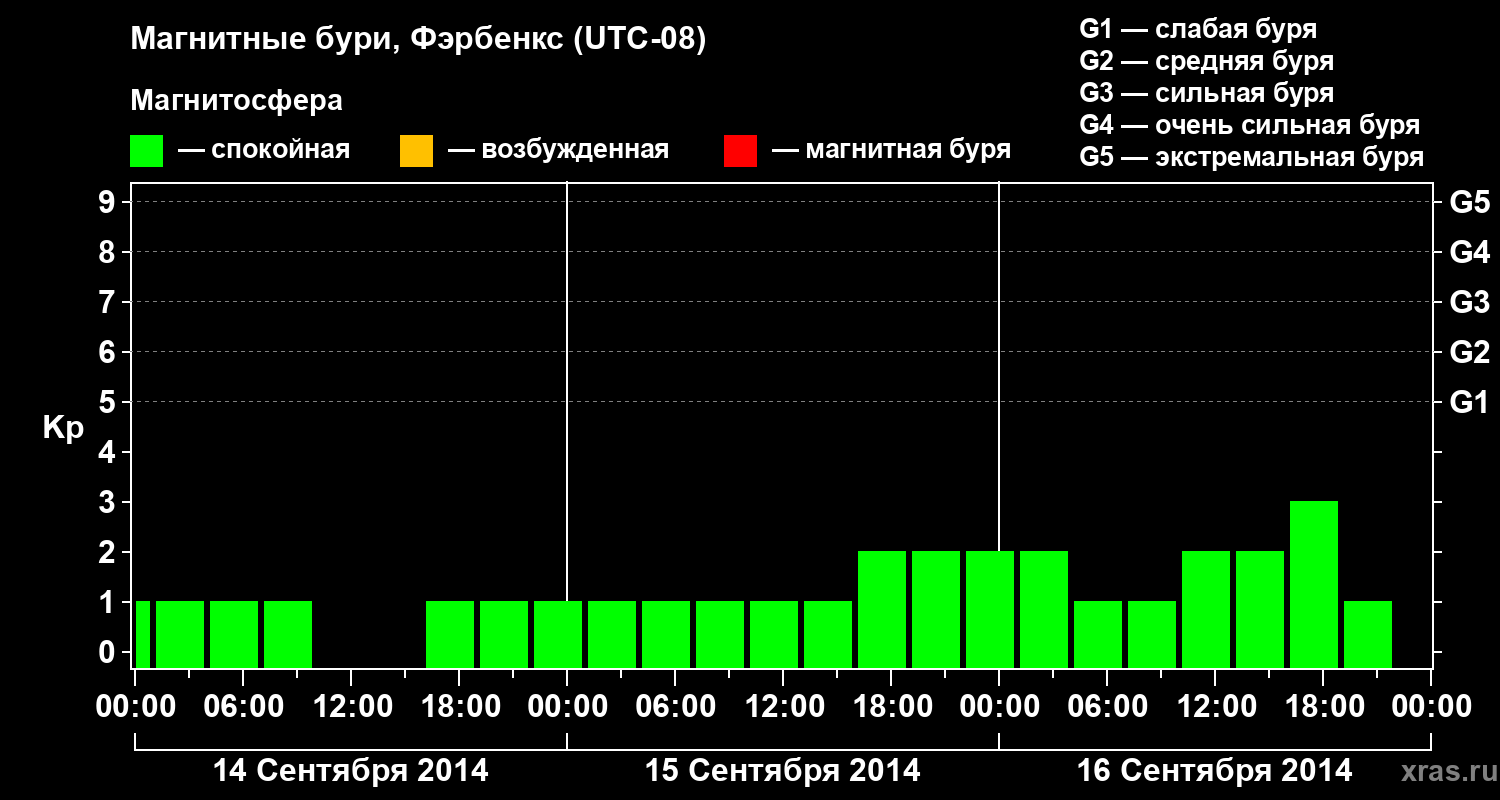Click the green 'спокойная' legend swatch

pyautogui.click(x=147, y=151)
